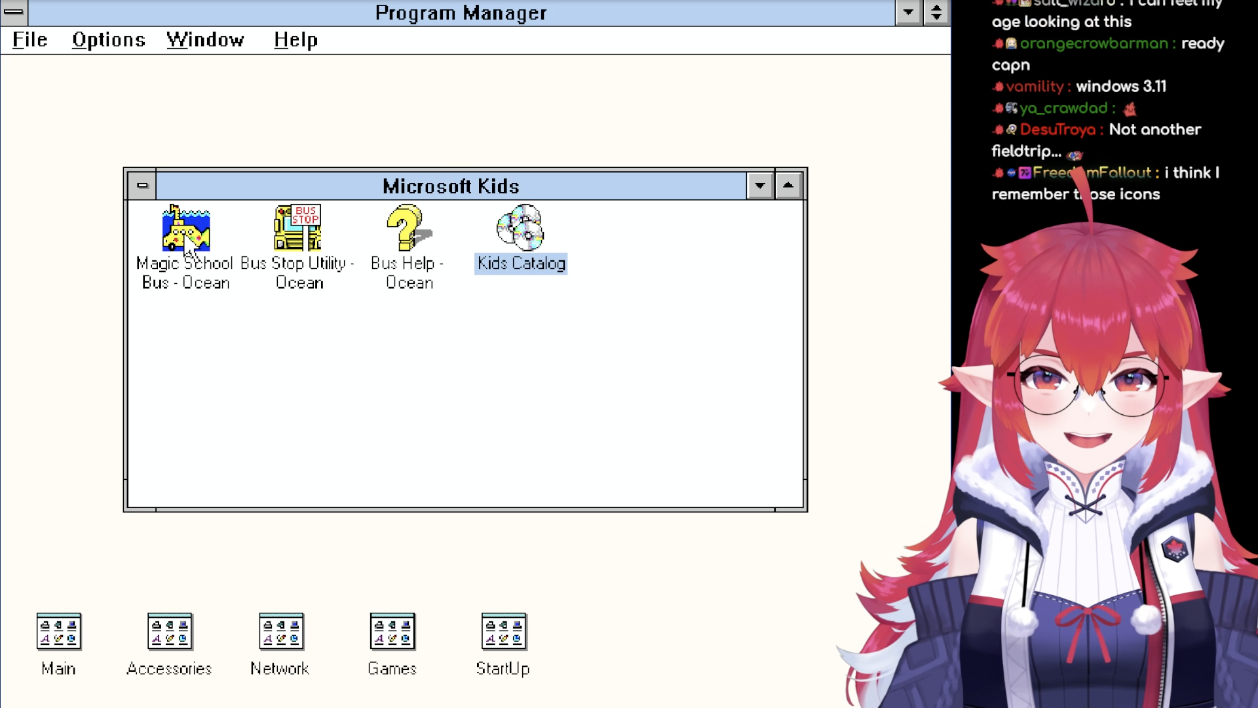Maximize the Microsoft Kids window

click(x=788, y=186)
